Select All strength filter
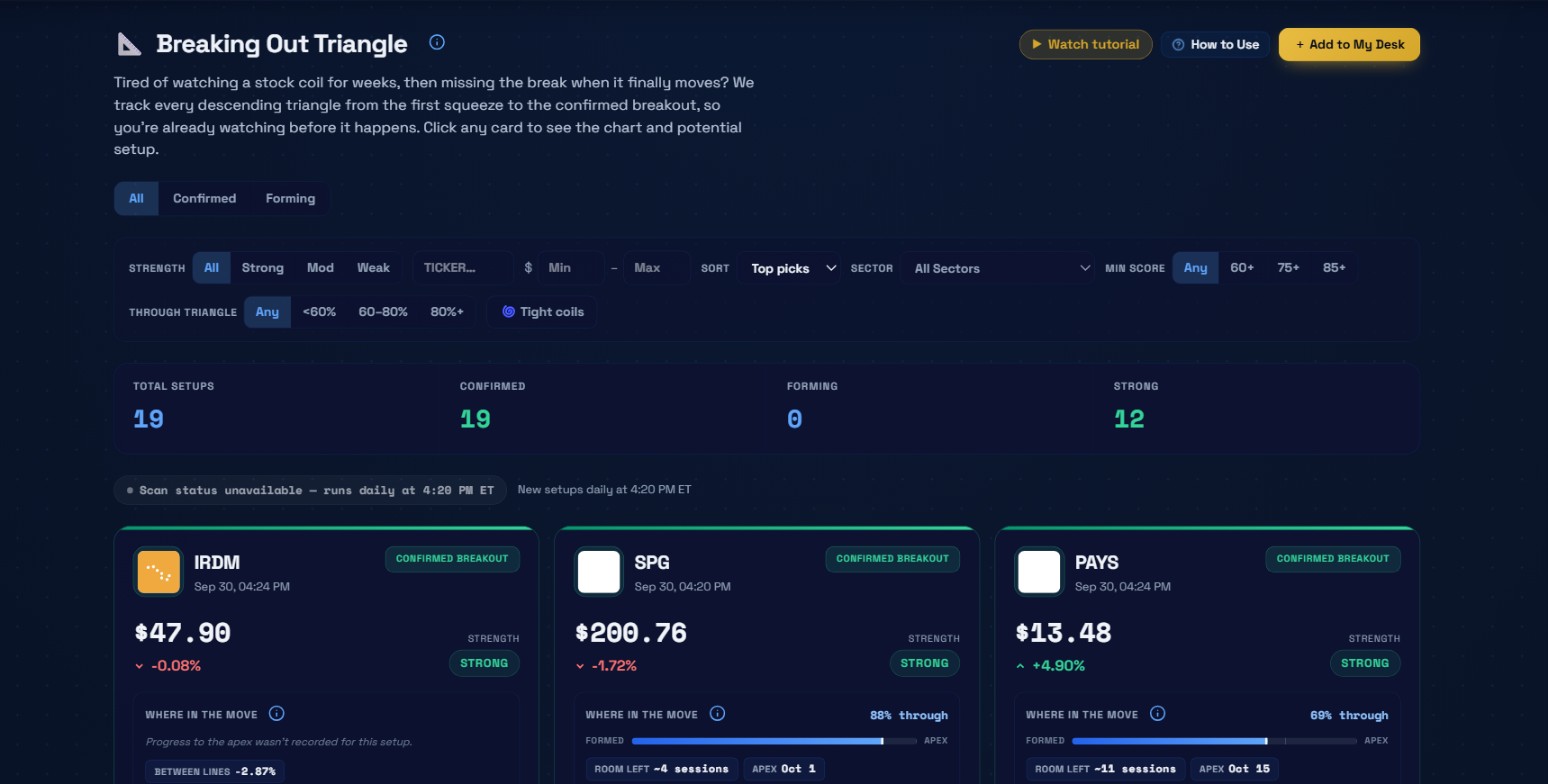Image resolution: width=1548 pixels, height=784 pixels. pyautogui.click(x=211, y=268)
